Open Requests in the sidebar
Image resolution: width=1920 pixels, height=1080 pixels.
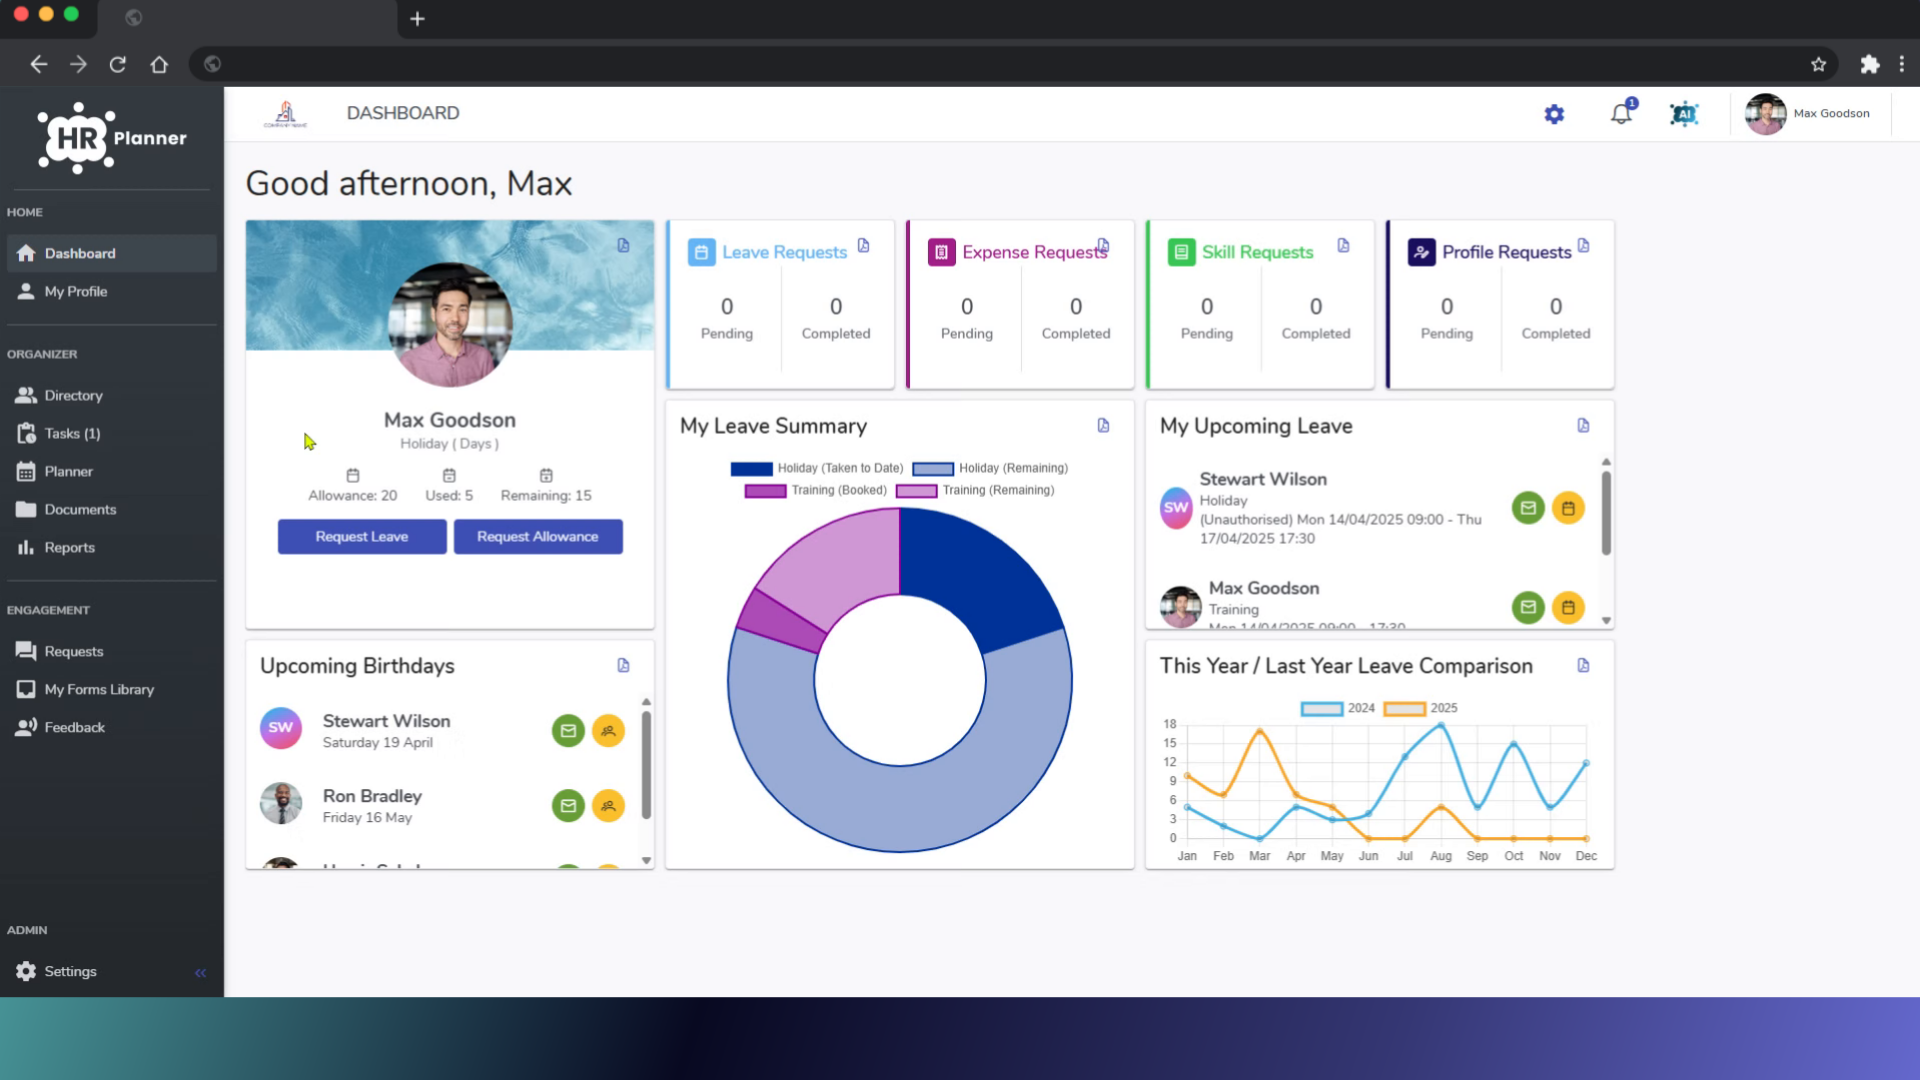click(111, 651)
